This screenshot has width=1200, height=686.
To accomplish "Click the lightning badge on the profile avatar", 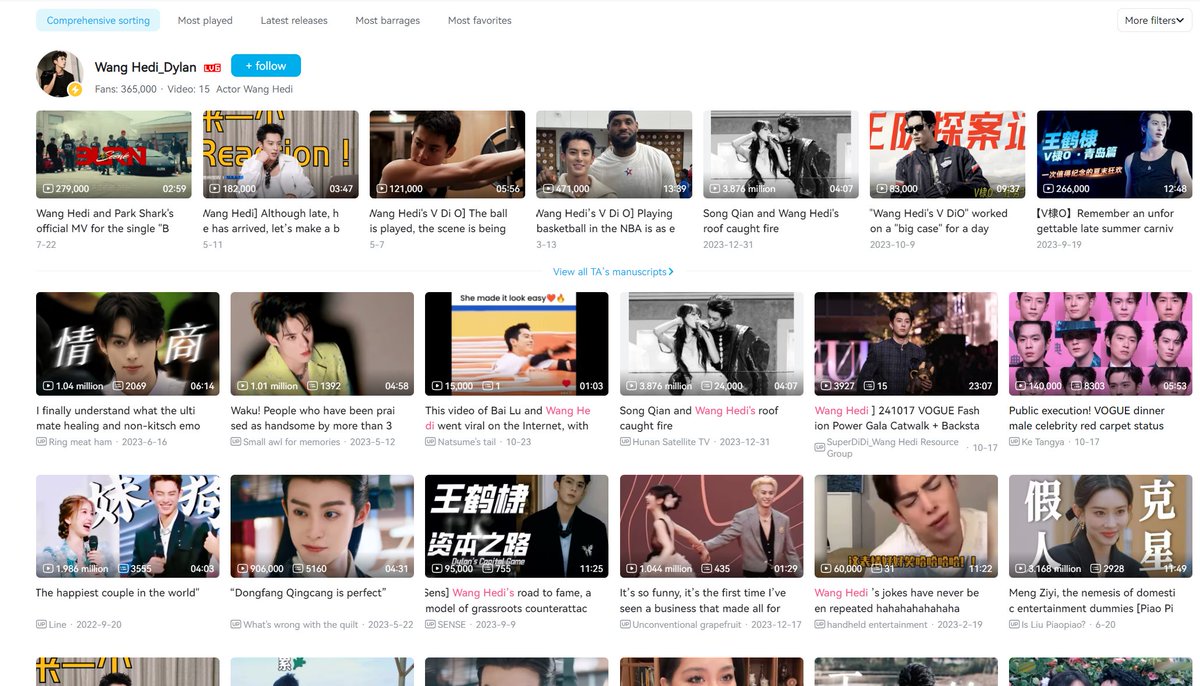I will pos(74,89).
